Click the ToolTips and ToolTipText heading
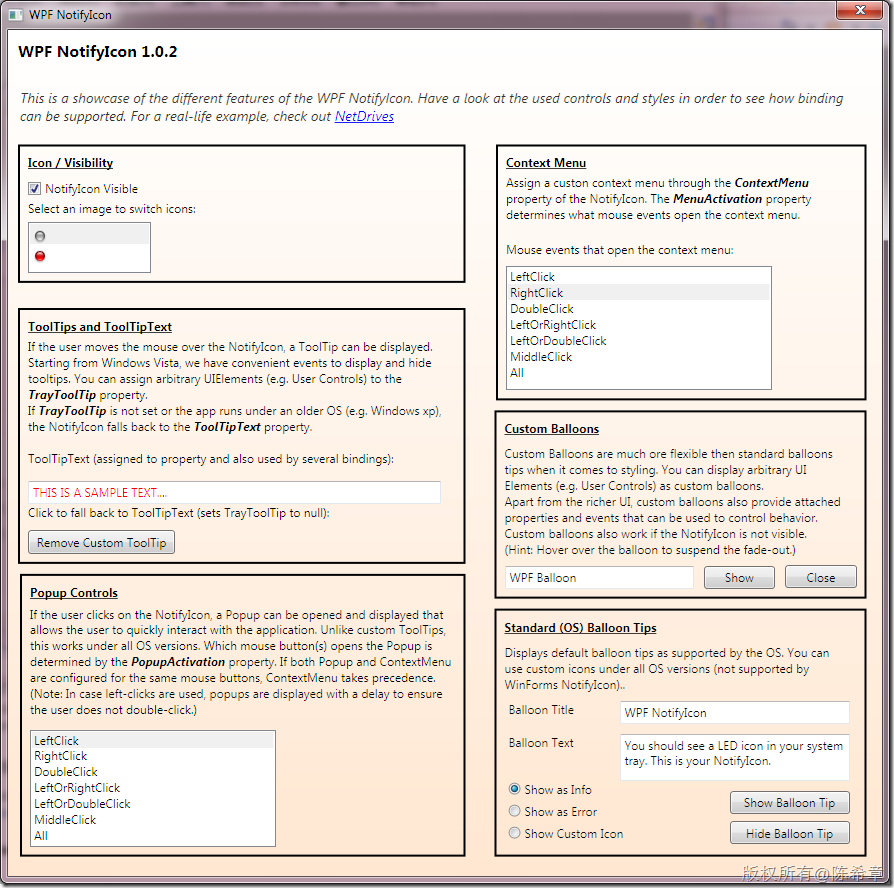This screenshot has width=894, height=888. point(100,327)
